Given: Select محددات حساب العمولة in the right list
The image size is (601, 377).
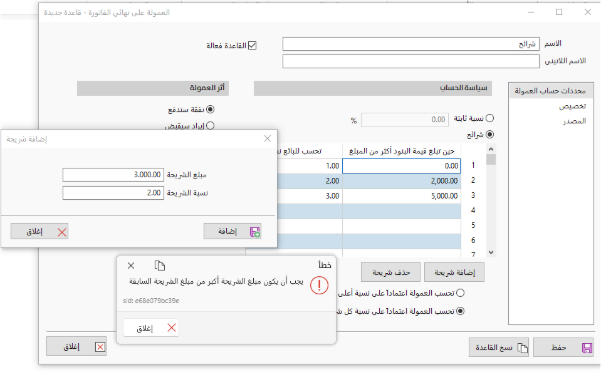Looking at the screenshot, I should tap(551, 91).
